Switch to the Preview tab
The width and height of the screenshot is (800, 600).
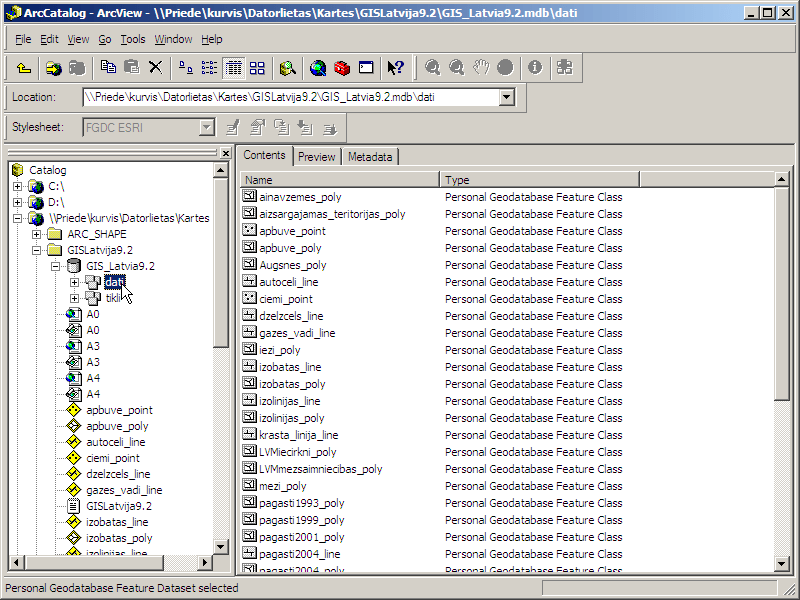[x=316, y=157]
